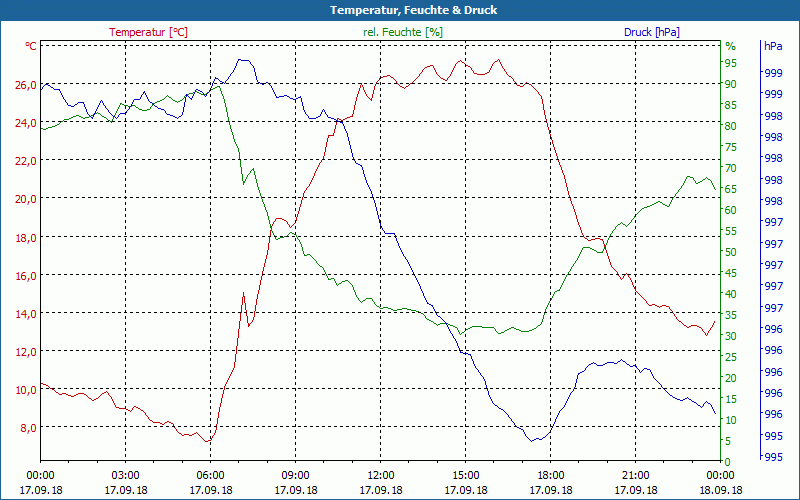Click humidity axis value "90"
The image size is (800, 500).
point(731,84)
